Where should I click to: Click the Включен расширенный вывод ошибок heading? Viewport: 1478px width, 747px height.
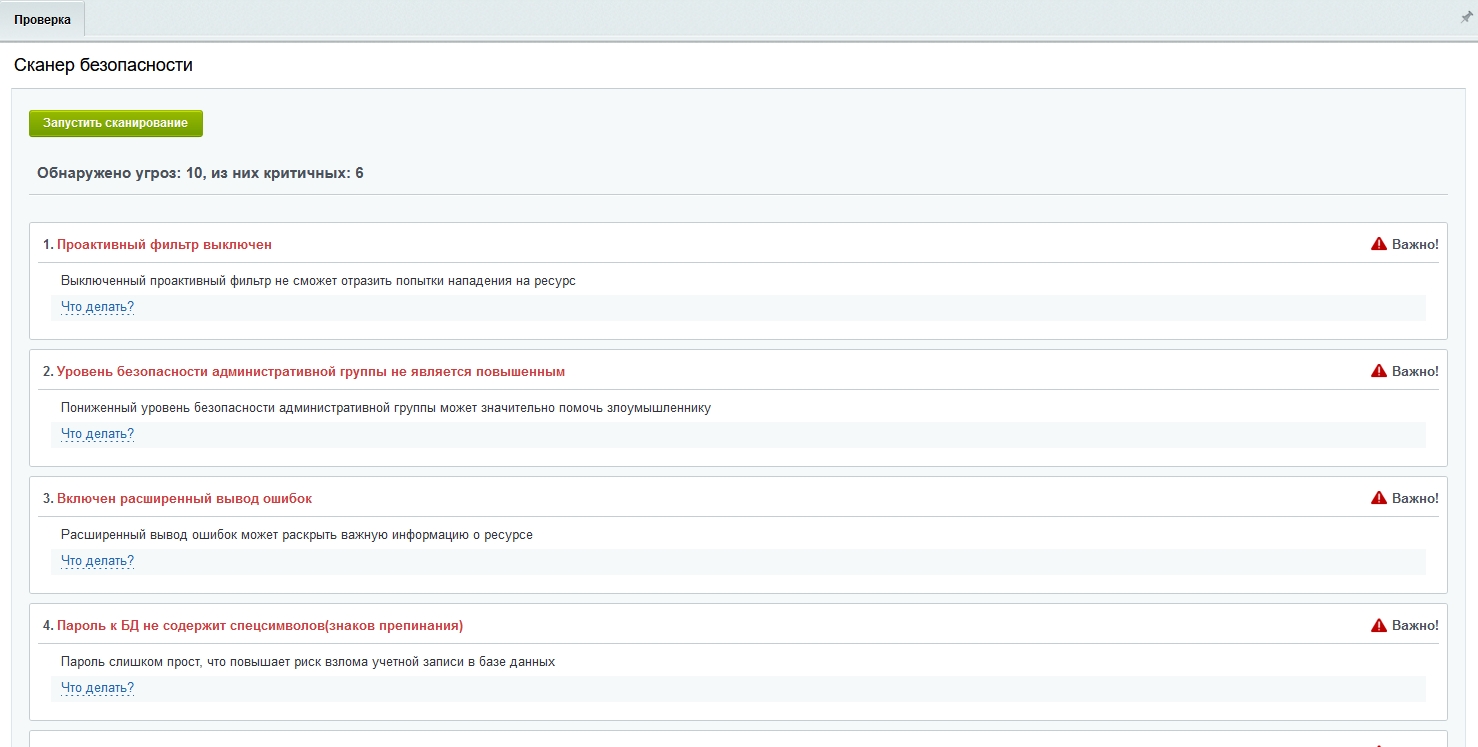(x=184, y=499)
